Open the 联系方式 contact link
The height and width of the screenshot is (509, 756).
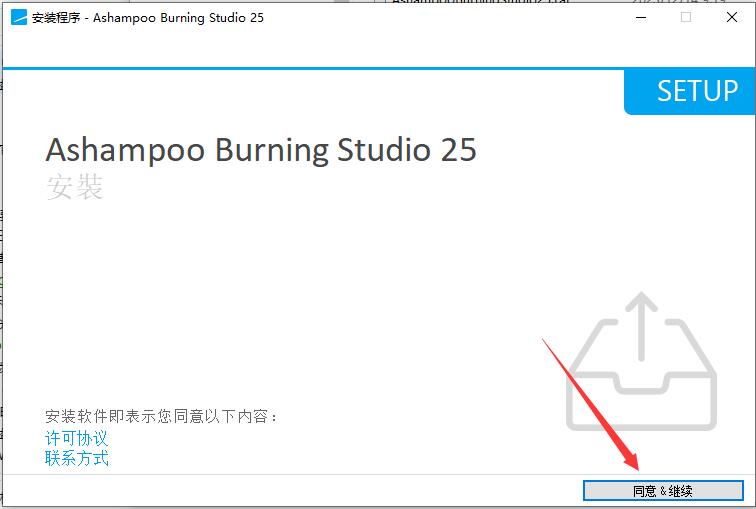[76, 458]
